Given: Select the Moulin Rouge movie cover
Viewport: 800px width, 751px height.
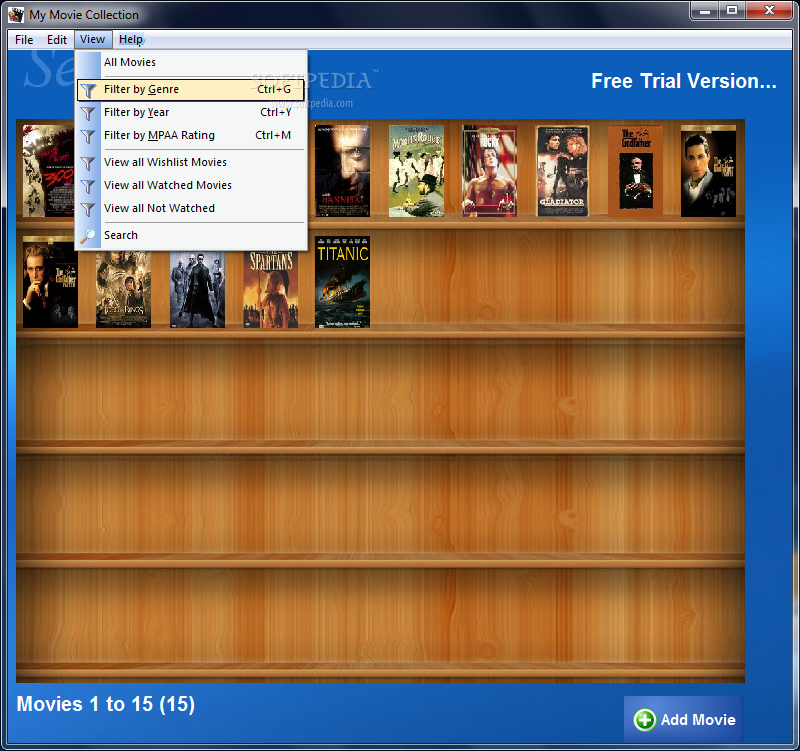Looking at the screenshot, I should 416,171.
